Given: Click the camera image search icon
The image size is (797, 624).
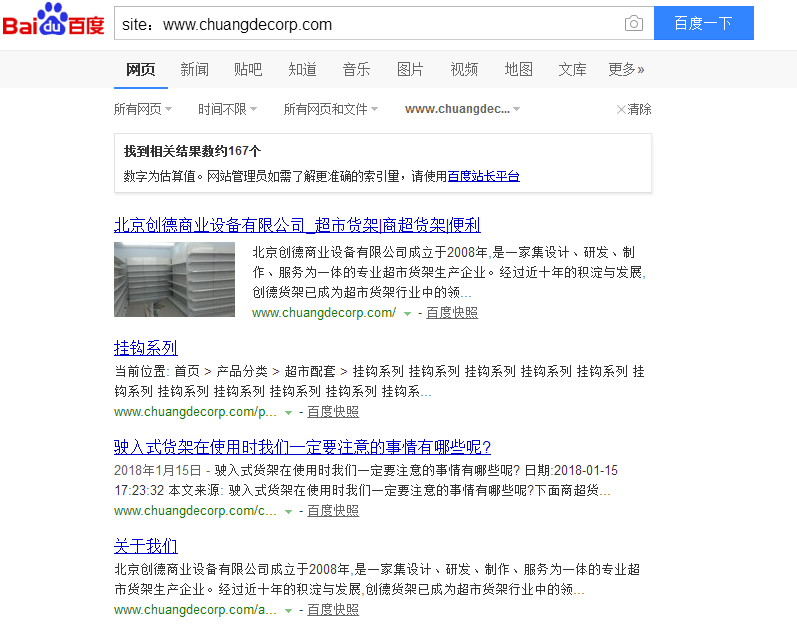Looking at the screenshot, I should click(x=633, y=24).
